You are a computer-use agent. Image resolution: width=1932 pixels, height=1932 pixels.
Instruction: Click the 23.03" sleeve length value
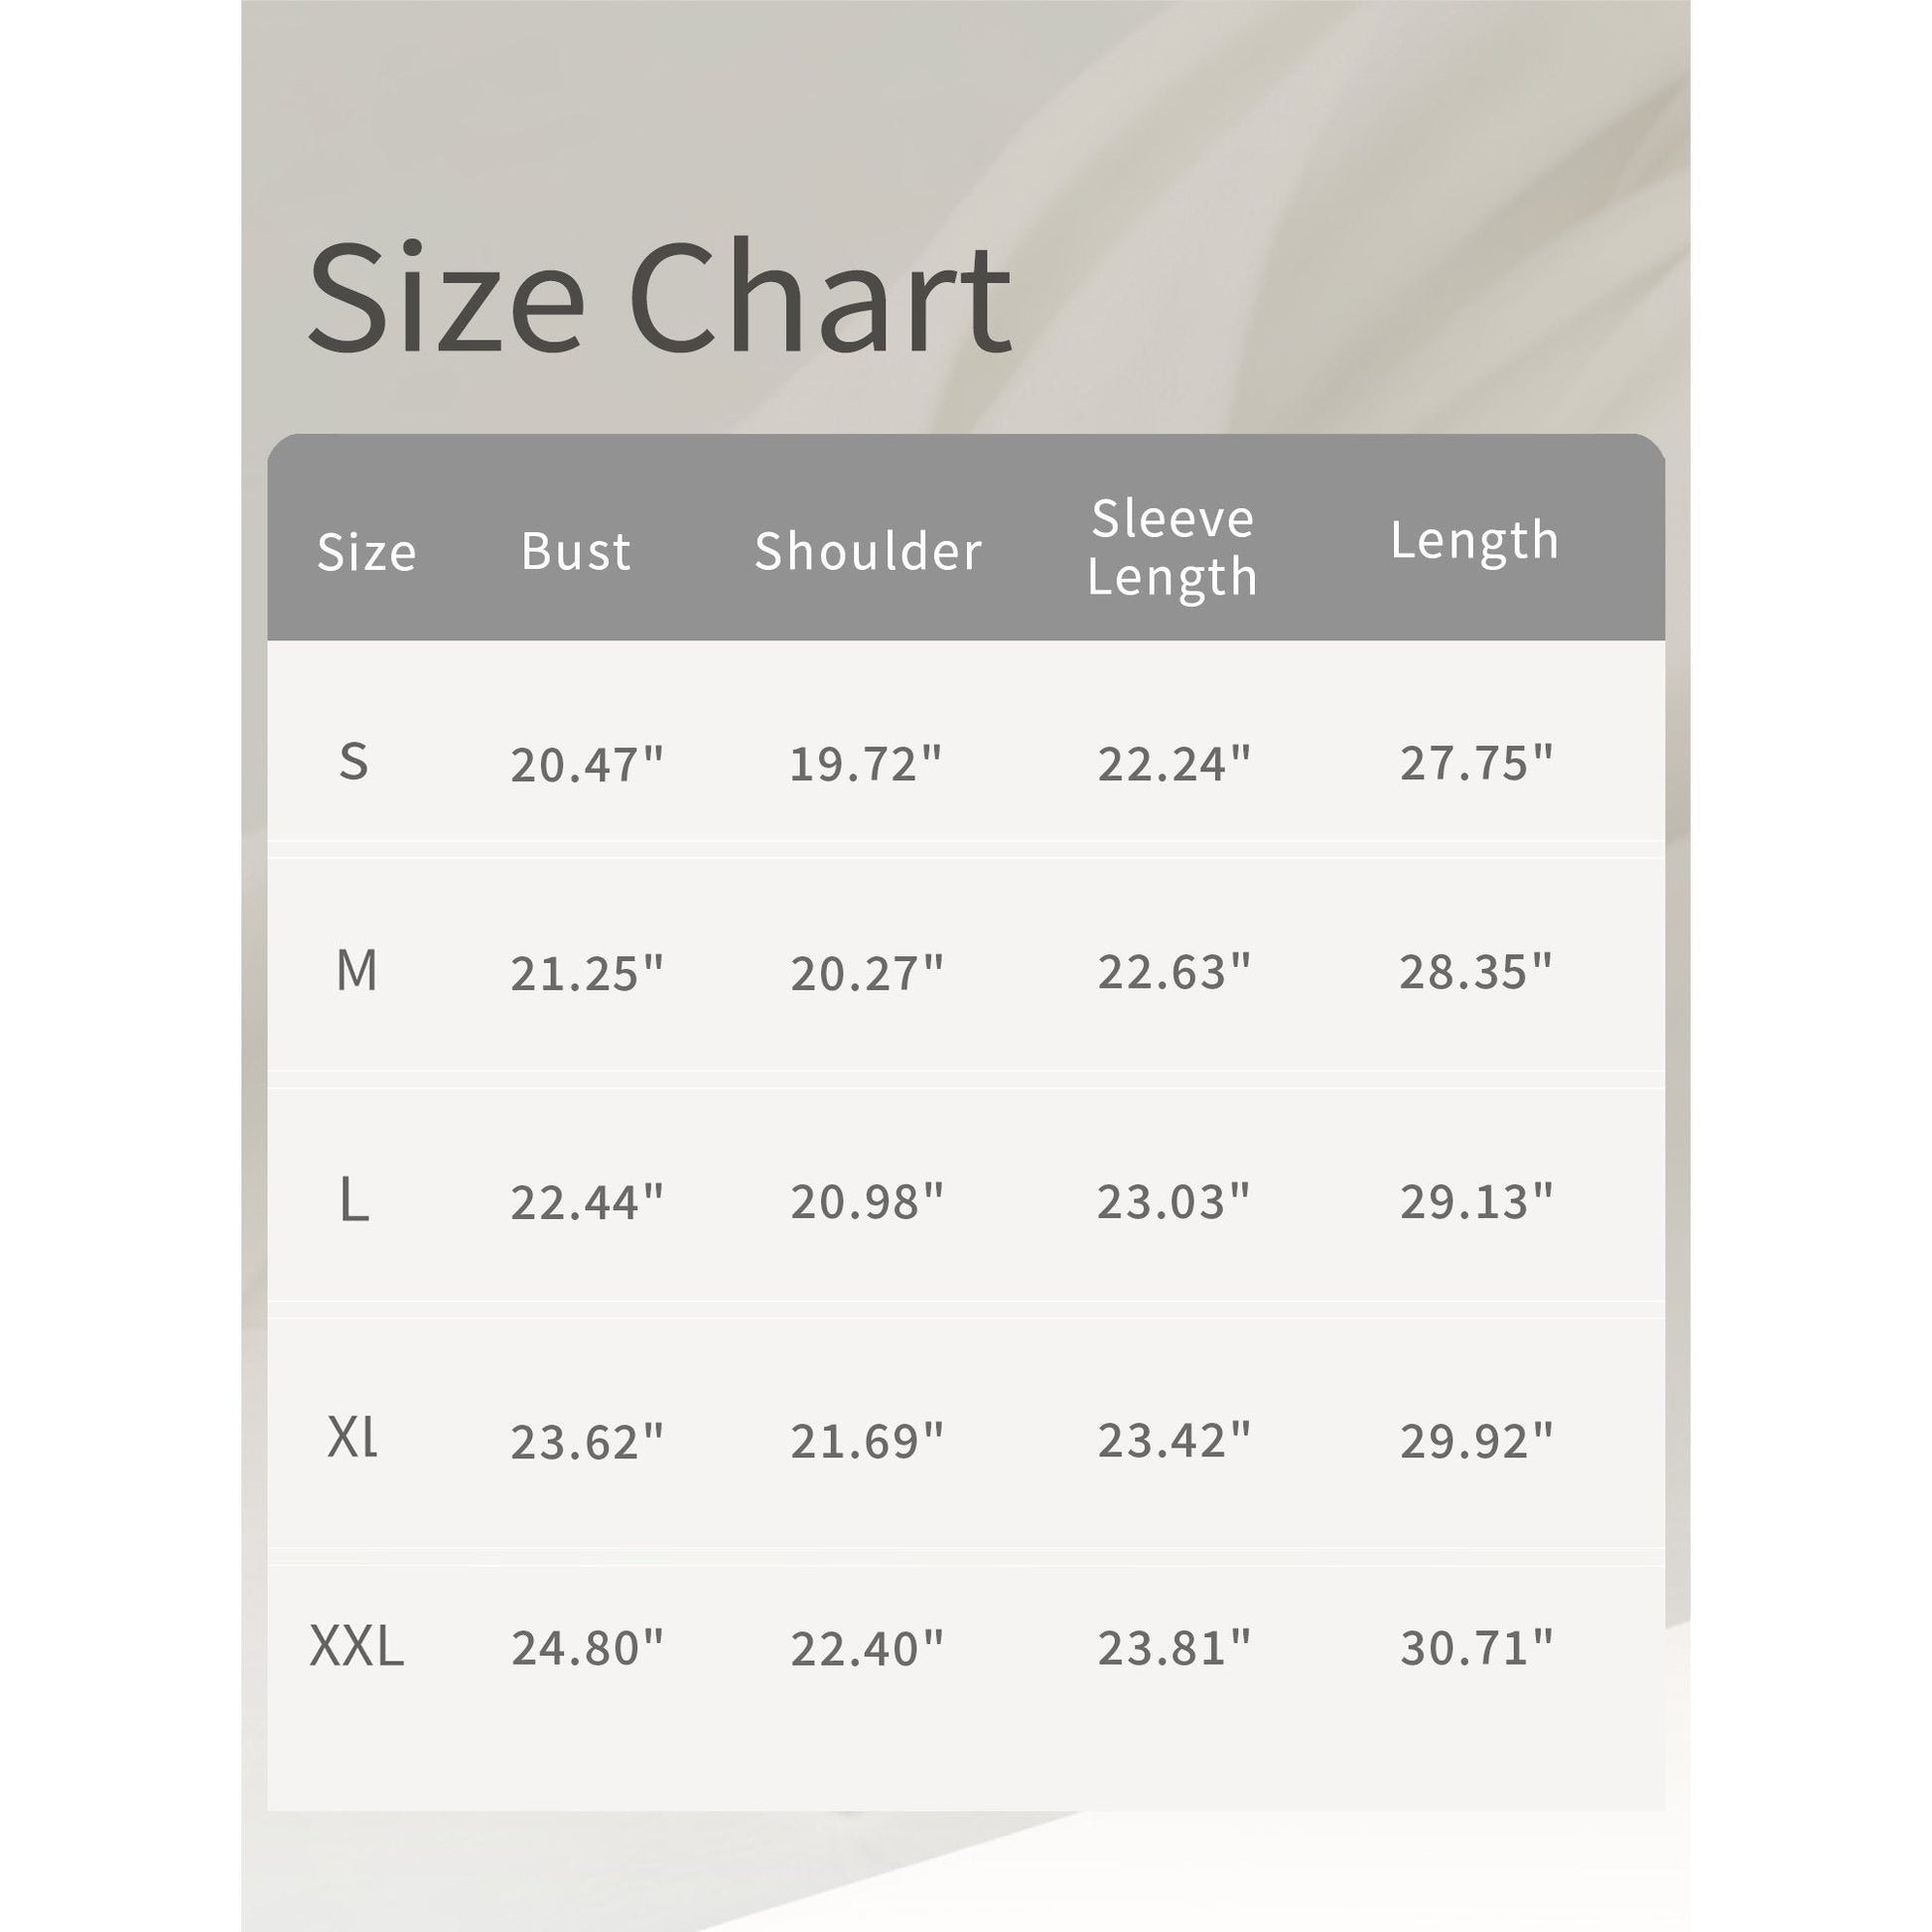tap(1174, 1202)
